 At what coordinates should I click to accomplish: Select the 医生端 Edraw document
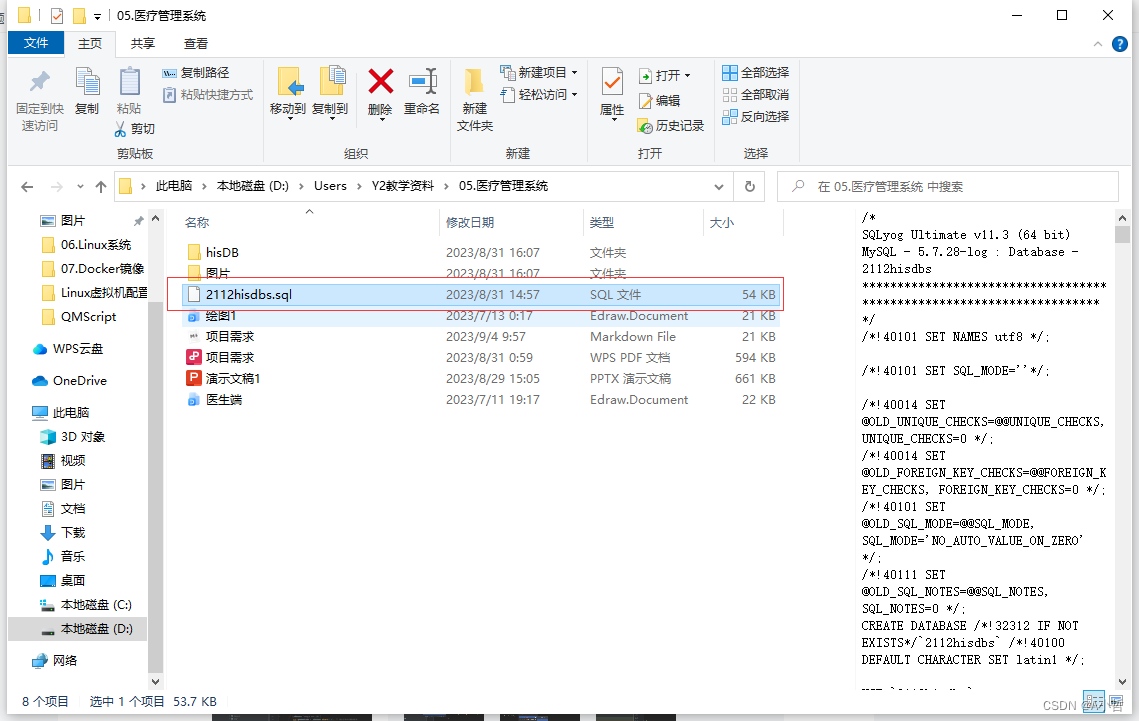click(x=481, y=400)
